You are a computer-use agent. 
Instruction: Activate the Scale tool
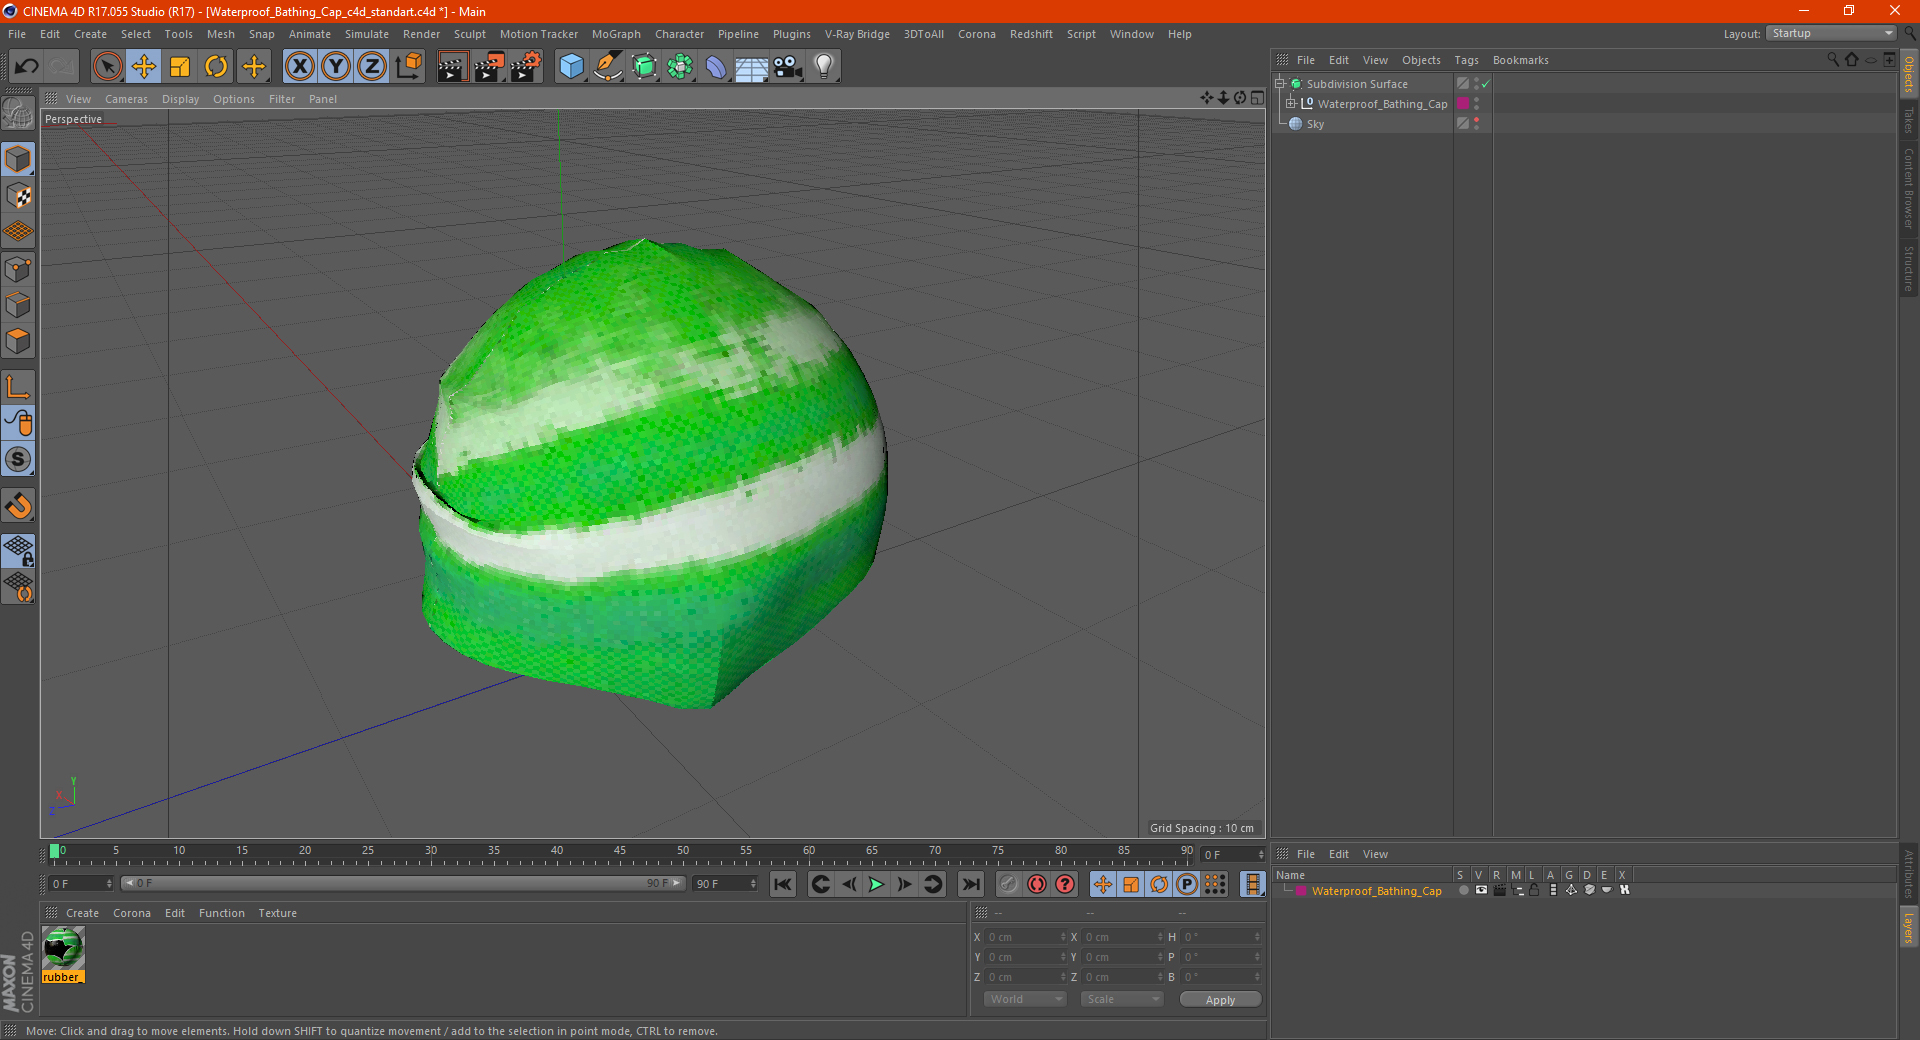[x=180, y=67]
